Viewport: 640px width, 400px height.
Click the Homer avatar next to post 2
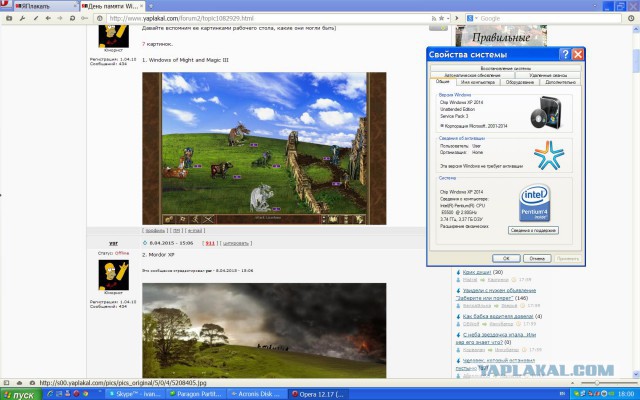[113, 275]
